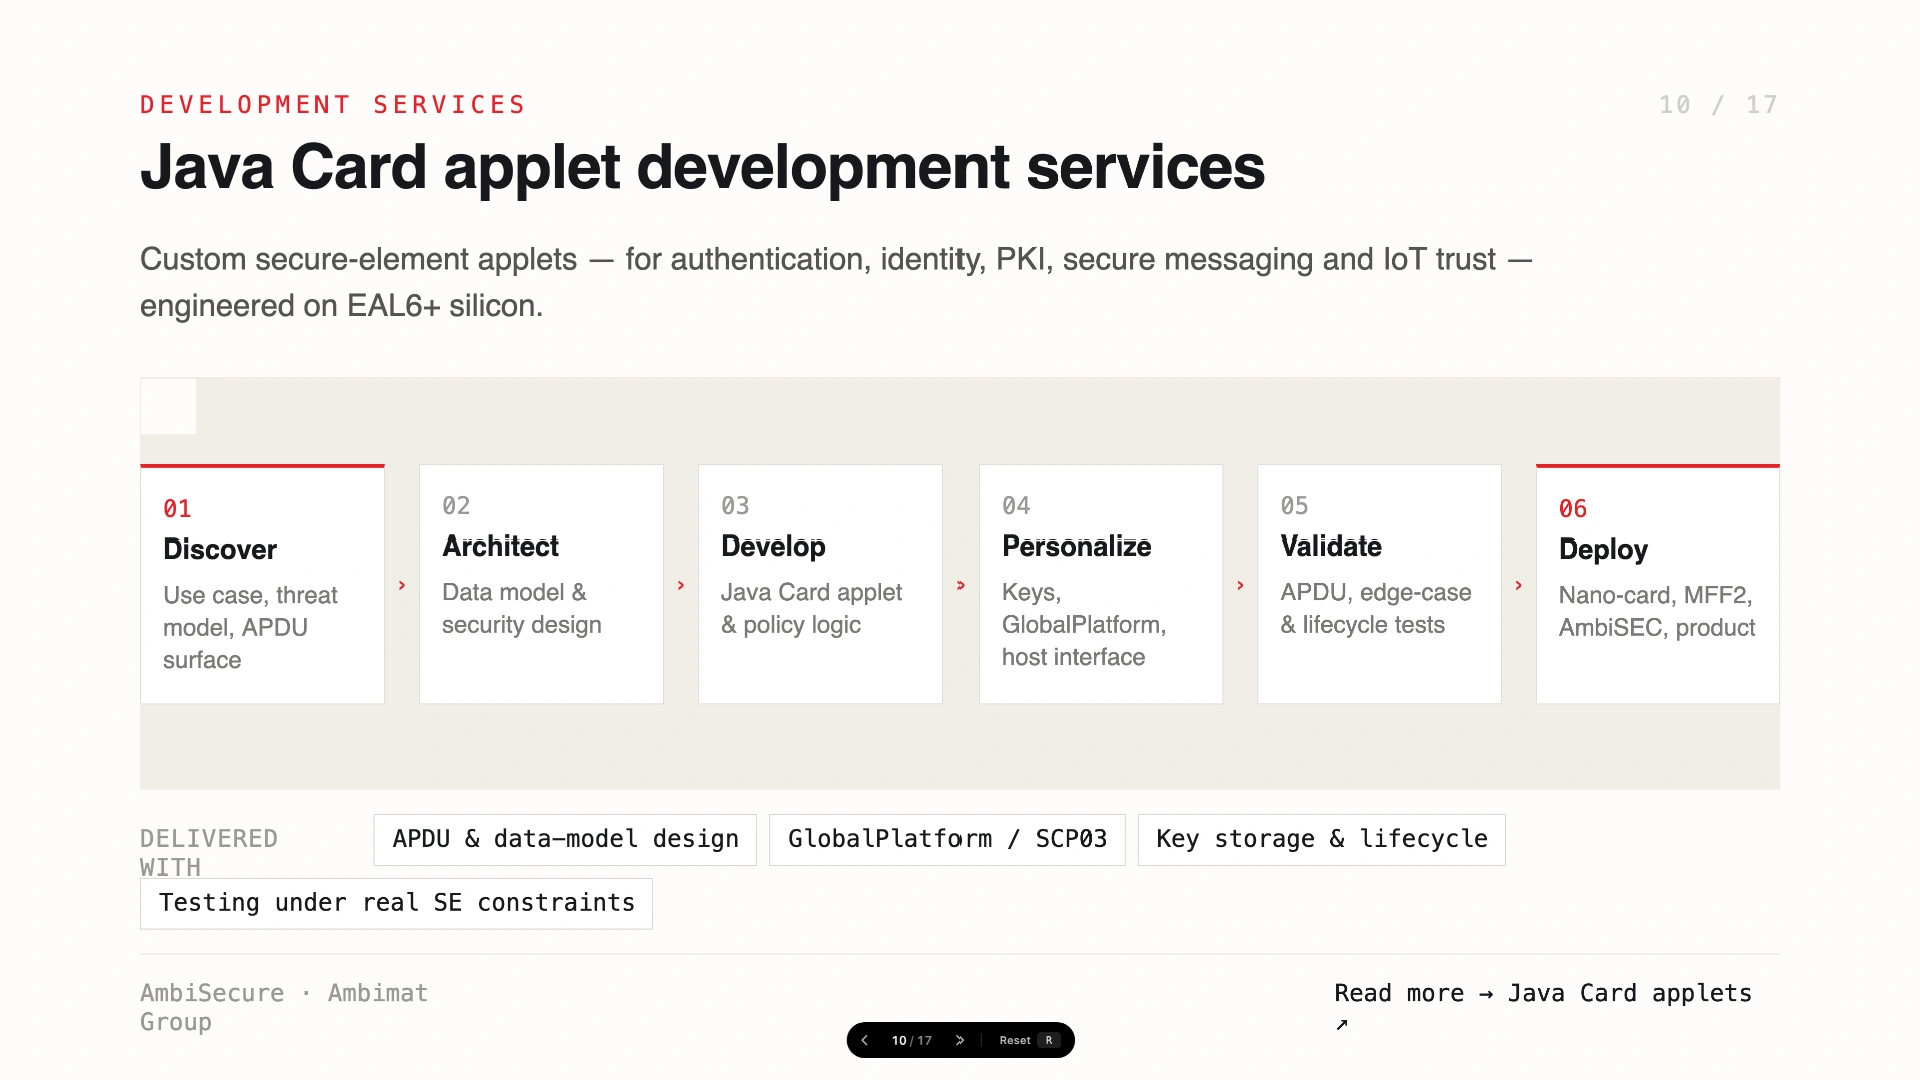Go to previous slide using left chevron
The height and width of the screenshot is (1080, 1920).
pyautogui.click(x=865, y=1040)
